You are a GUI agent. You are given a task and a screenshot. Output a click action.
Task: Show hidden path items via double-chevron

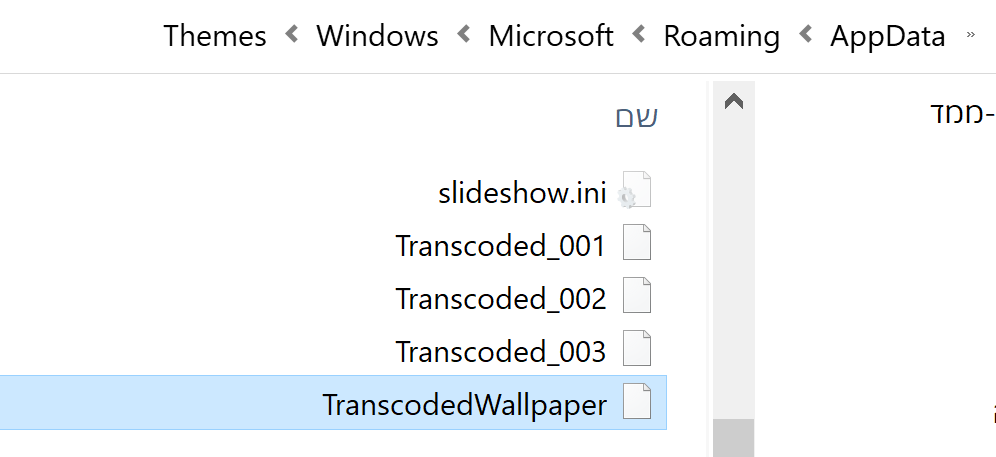(970, 36)
